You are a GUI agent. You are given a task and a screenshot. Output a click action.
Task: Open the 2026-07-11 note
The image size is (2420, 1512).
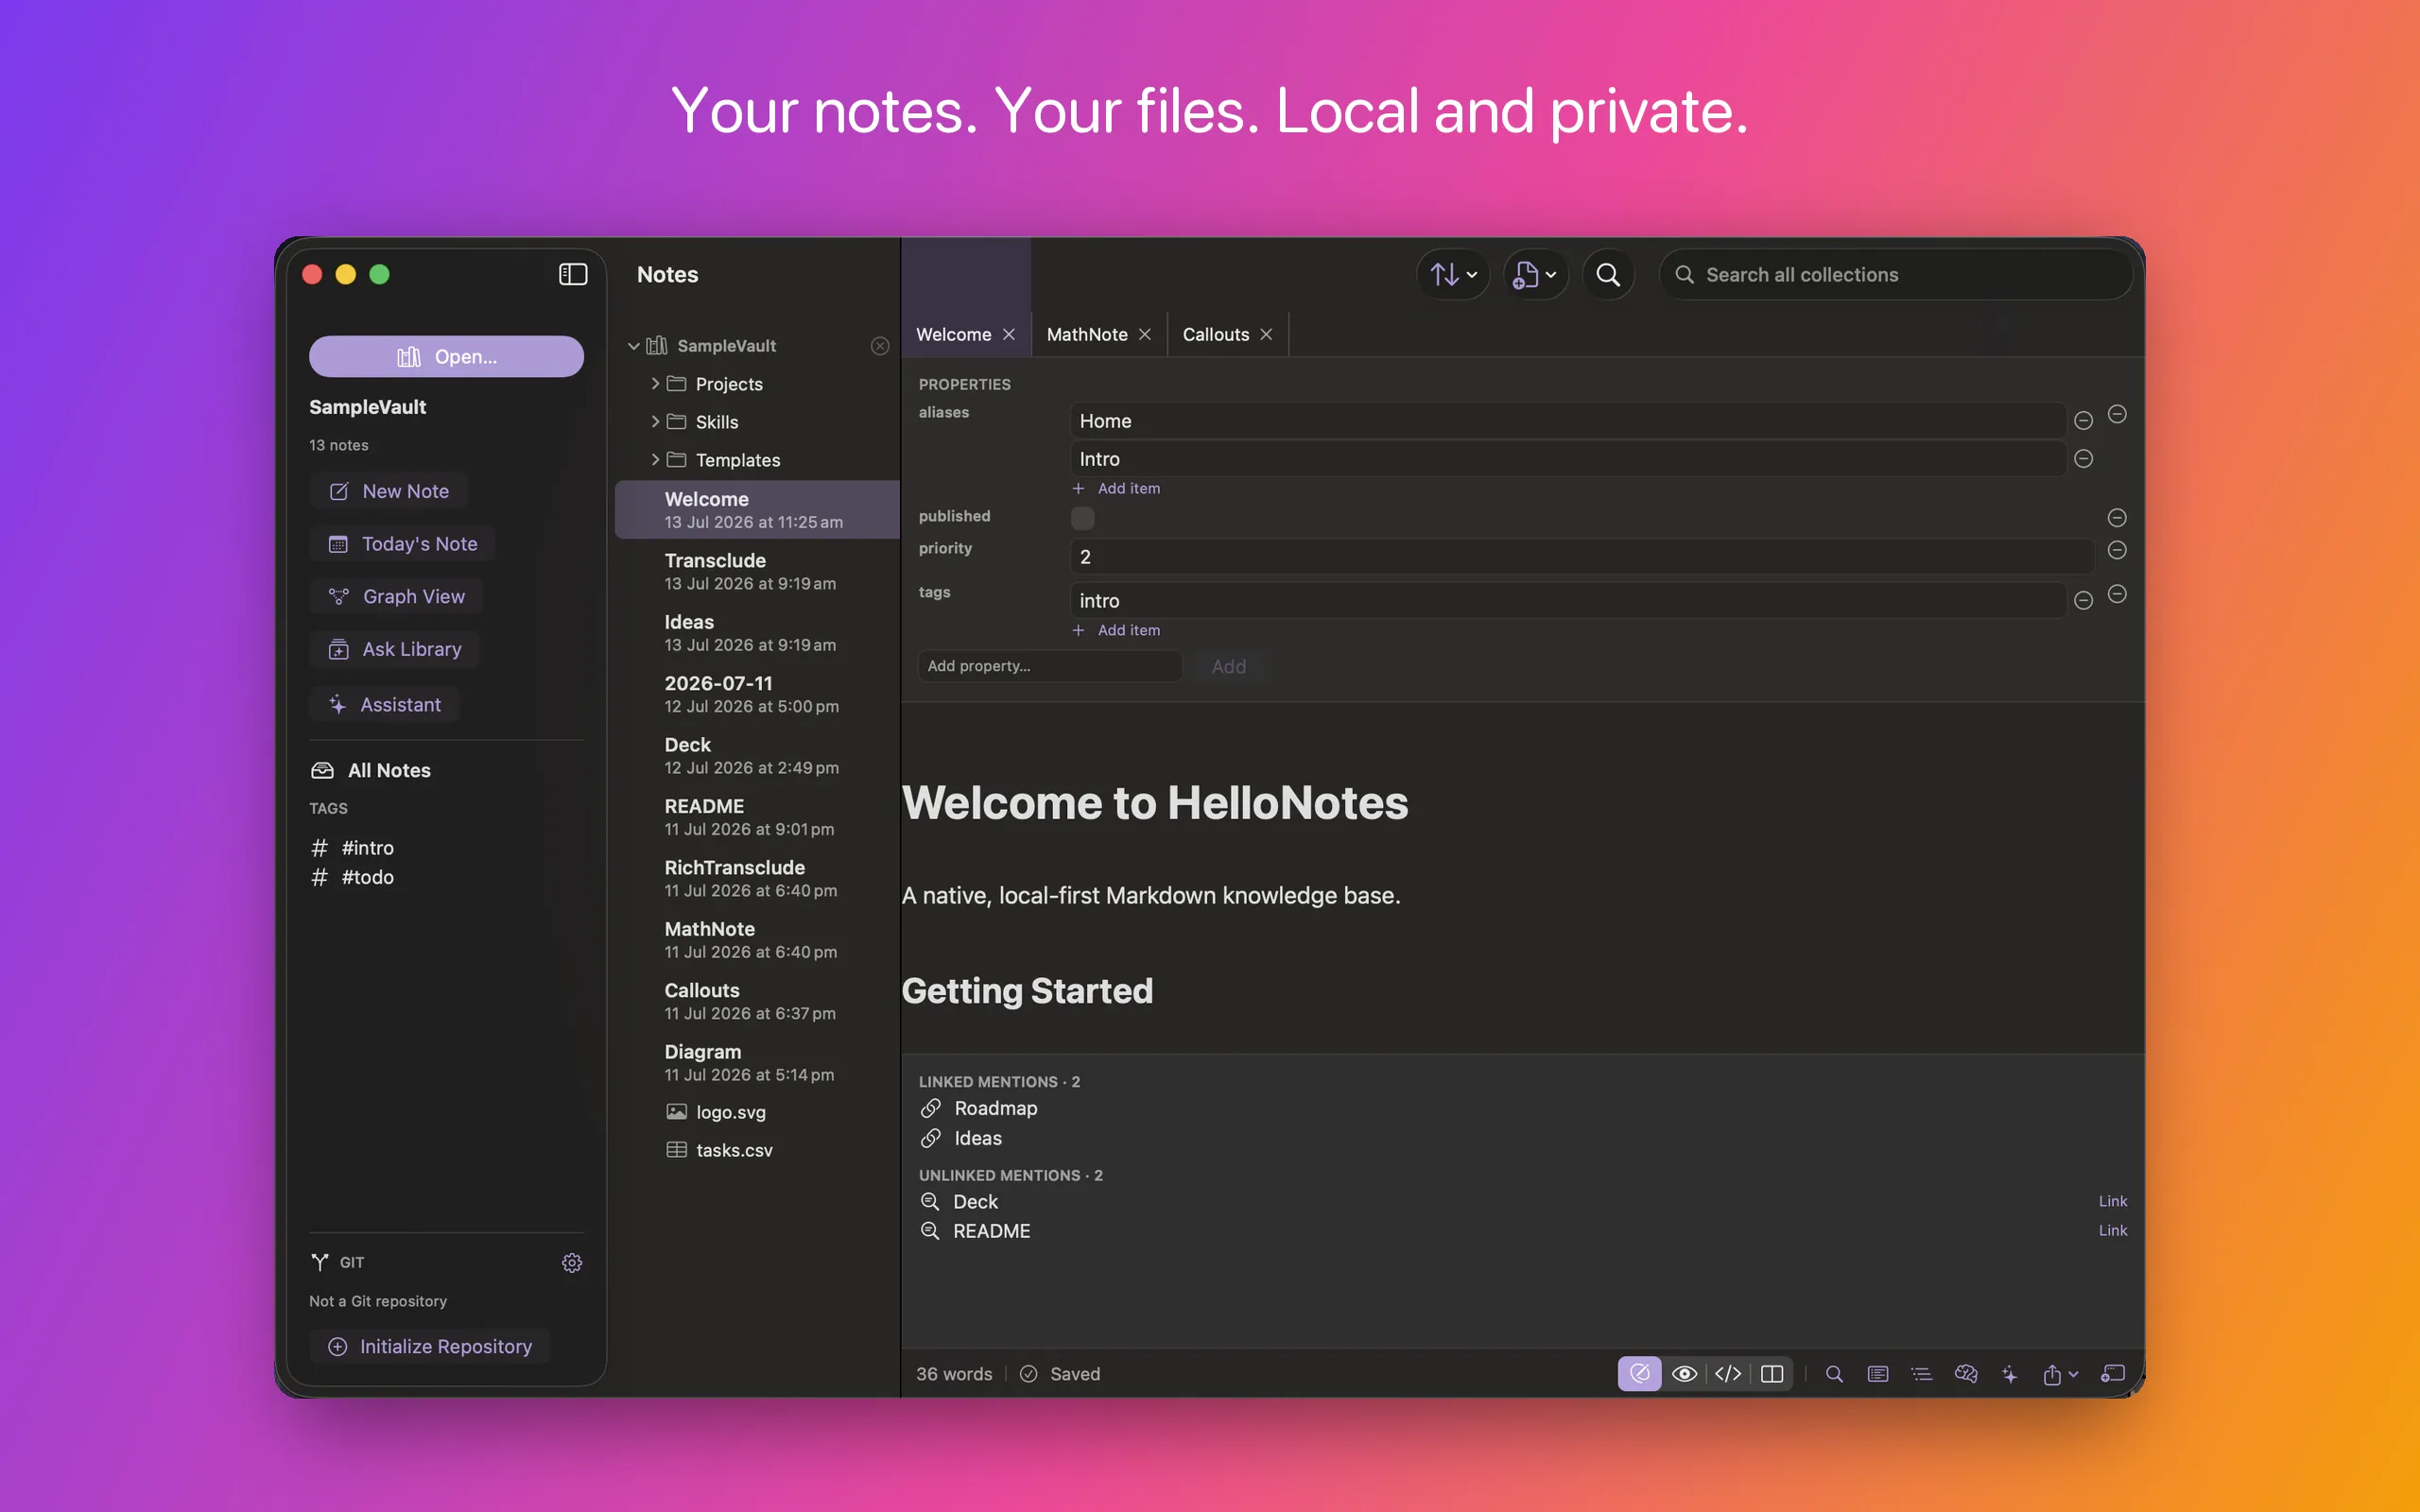(x=757, y=694)
